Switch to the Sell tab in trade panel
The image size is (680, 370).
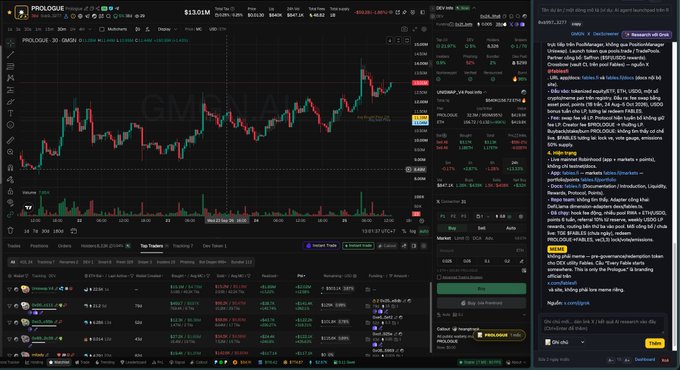pos(481,228)
